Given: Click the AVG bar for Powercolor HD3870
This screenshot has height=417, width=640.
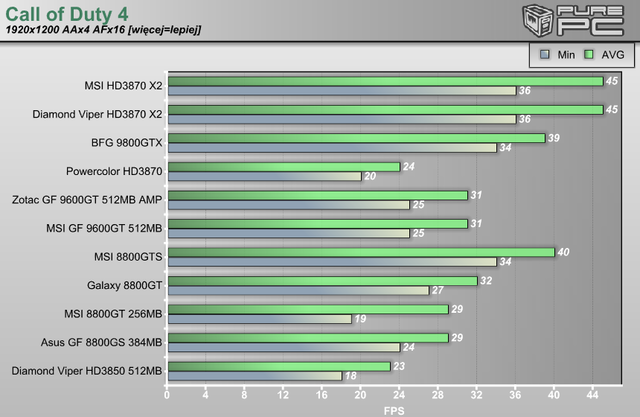Looking at the screenshot, I should click(284, 167).
